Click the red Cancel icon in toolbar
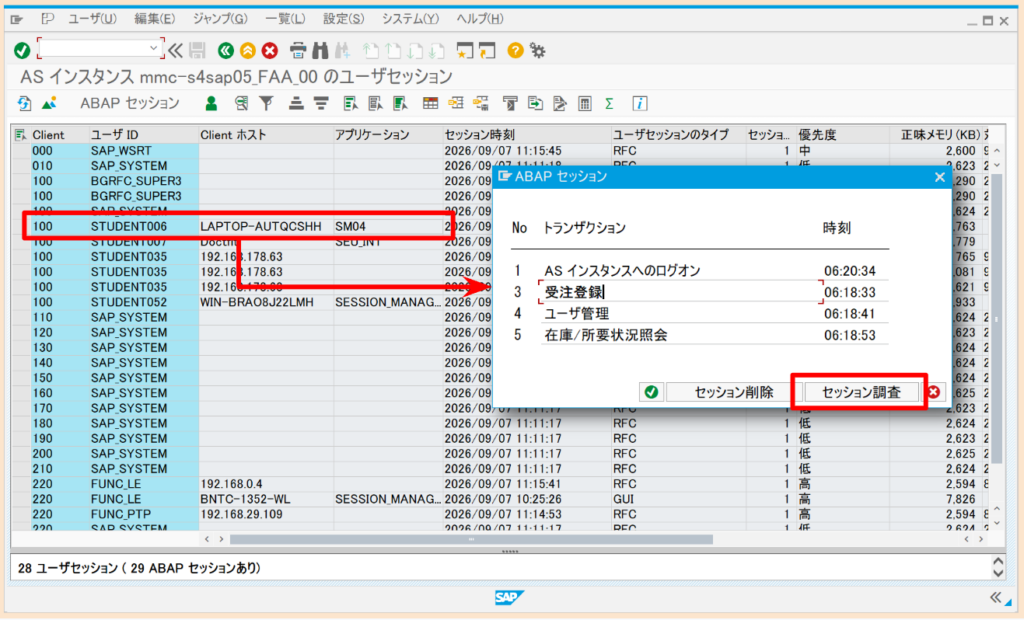The width and height of the screenshot is (1024, 620). pyautogui.click(x=270, y=50)
